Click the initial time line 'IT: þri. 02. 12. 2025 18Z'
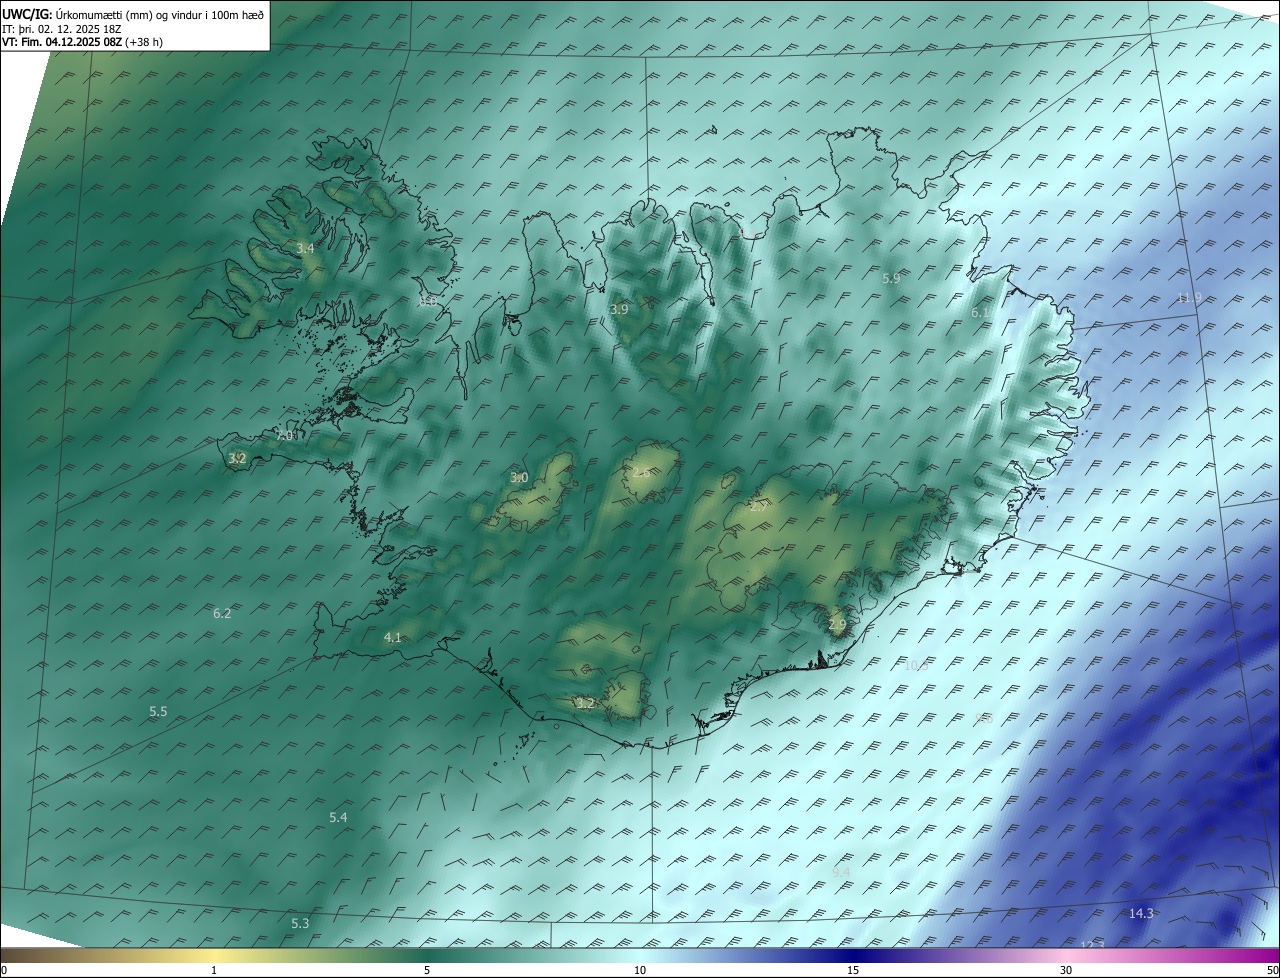Image resolution: width=1280 pixels, height=978 pixels. (x=62, y=29)
